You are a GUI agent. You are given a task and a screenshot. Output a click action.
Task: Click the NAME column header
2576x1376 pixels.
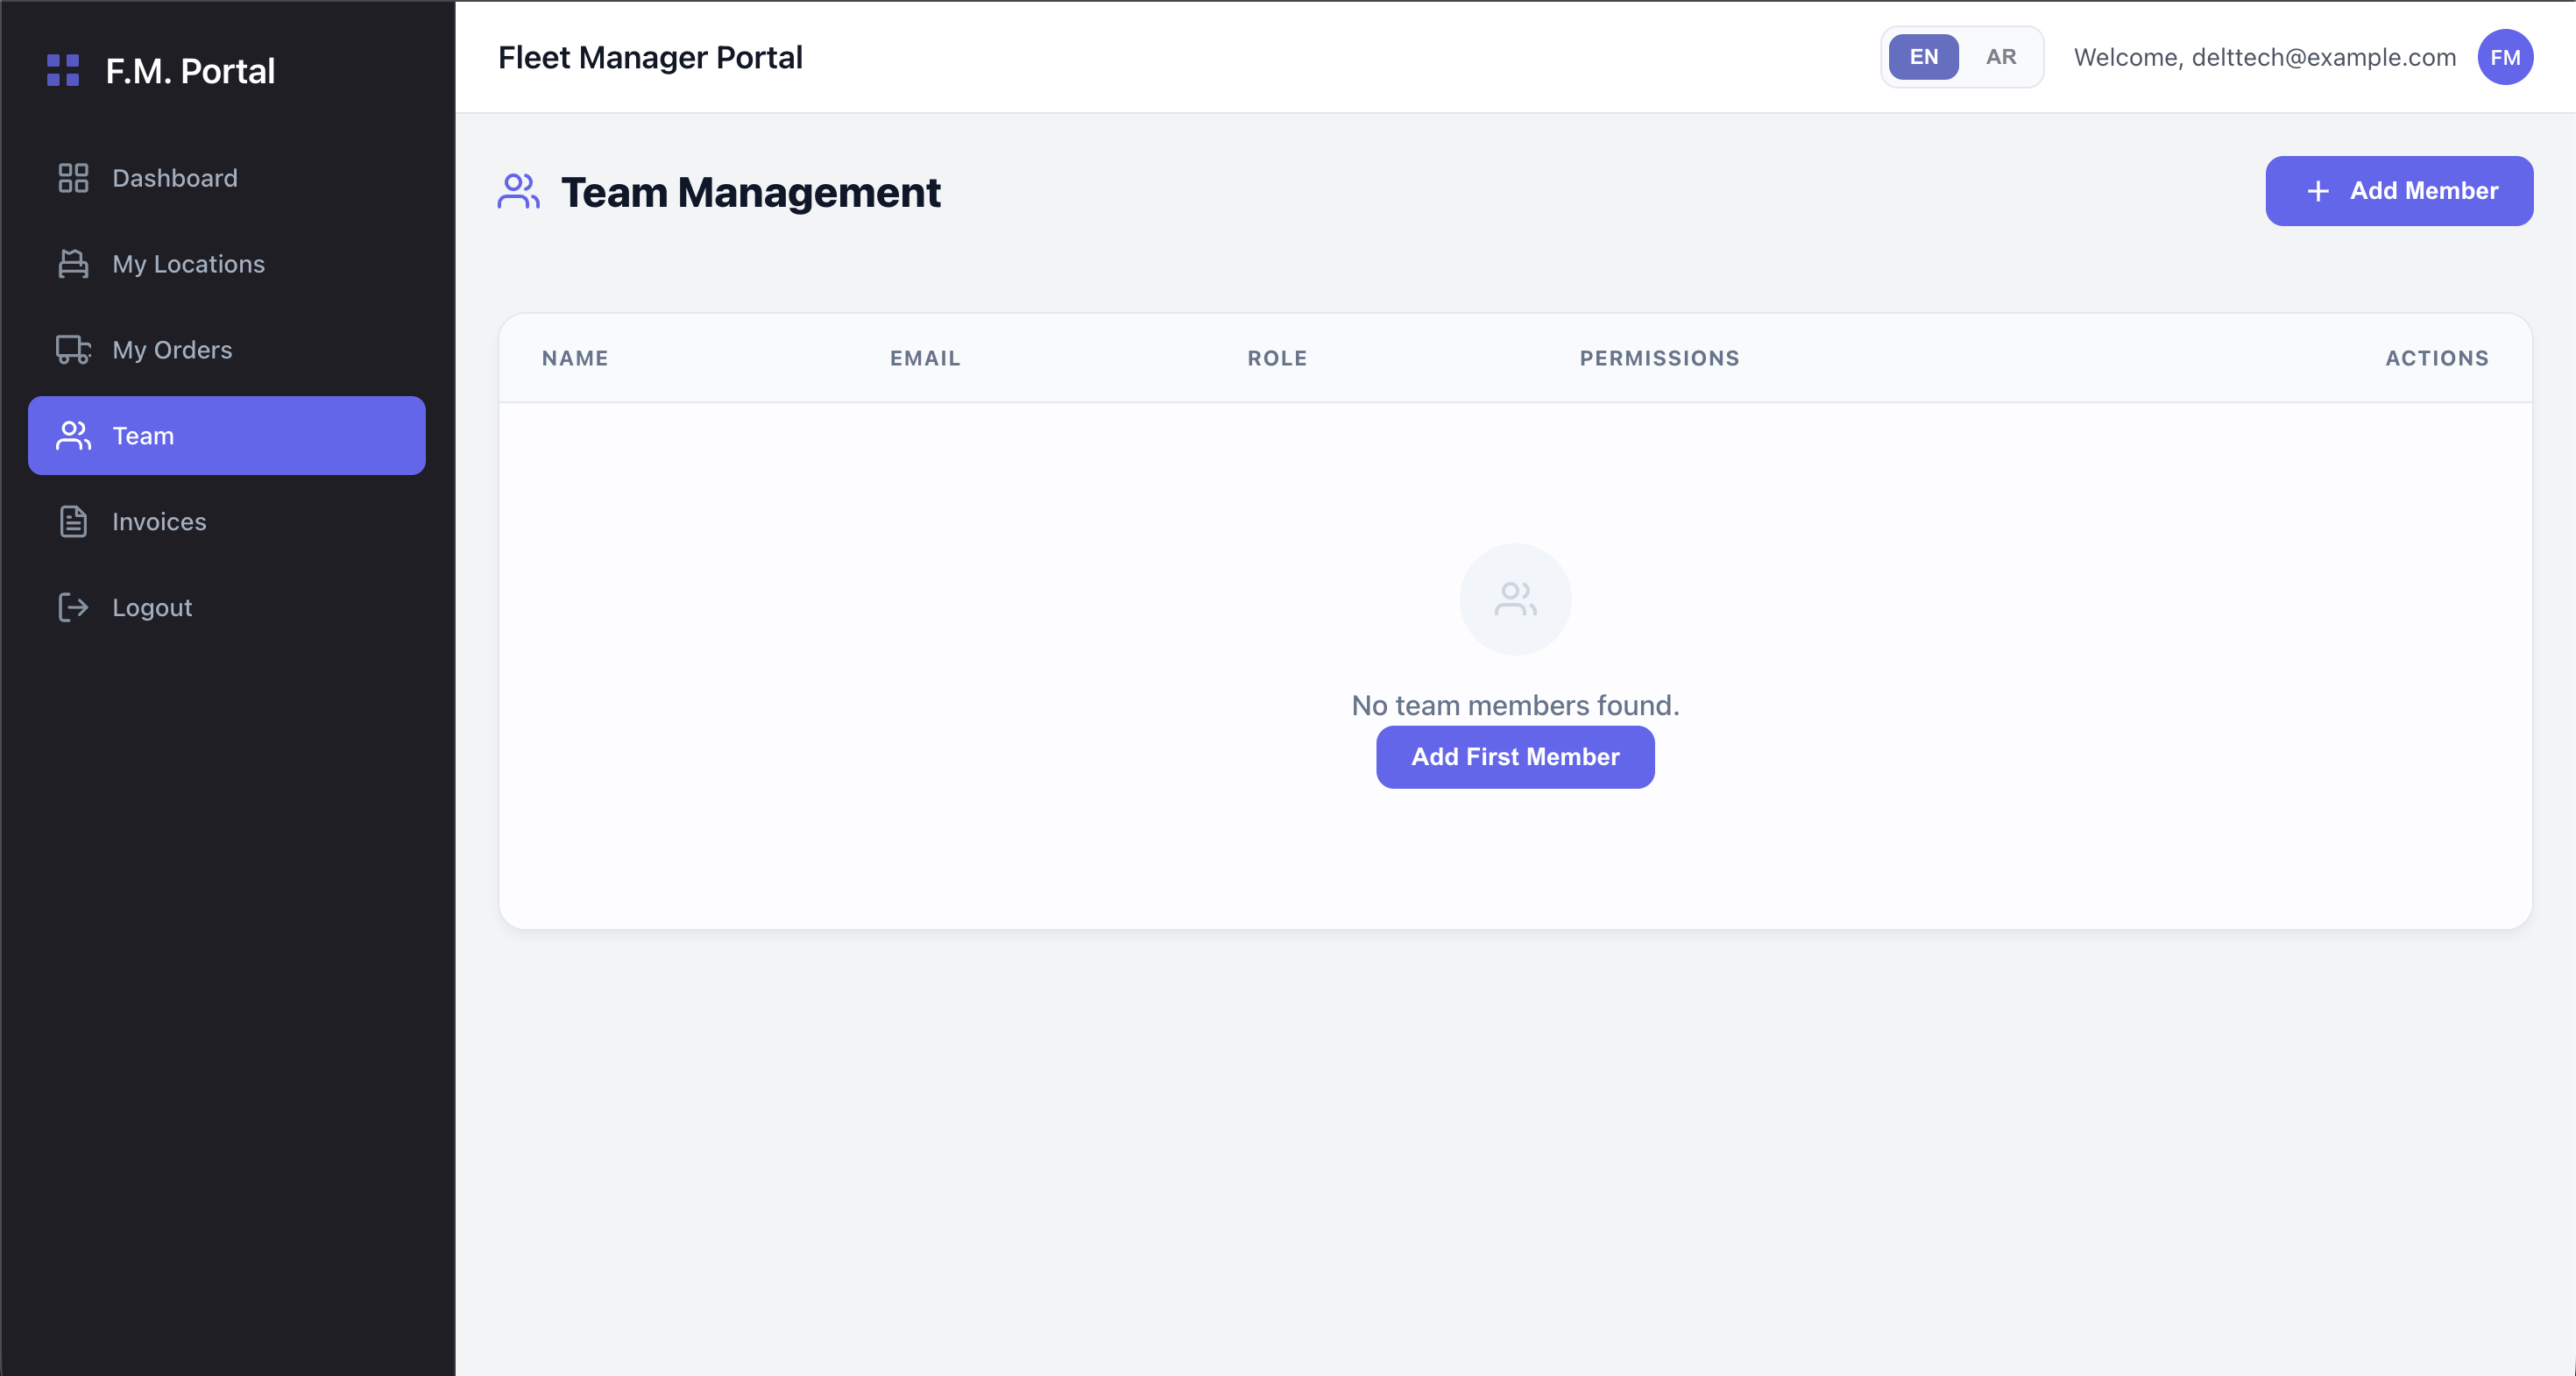click(x=575, y=358)
